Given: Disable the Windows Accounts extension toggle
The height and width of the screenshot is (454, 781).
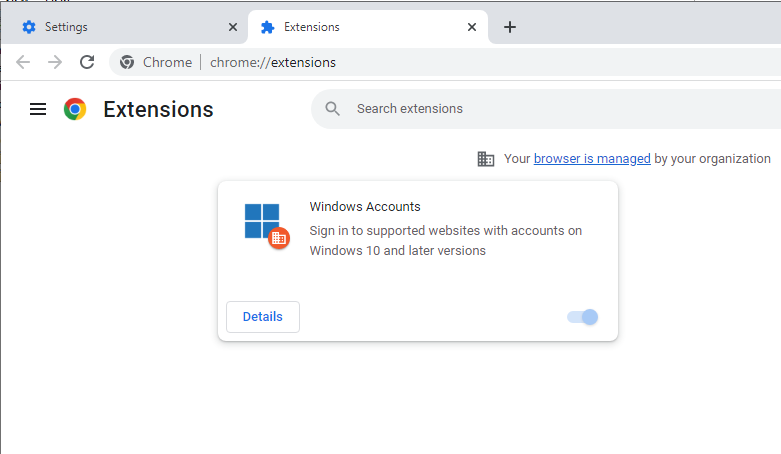Looking at the screenshot, I should (583, 317).
